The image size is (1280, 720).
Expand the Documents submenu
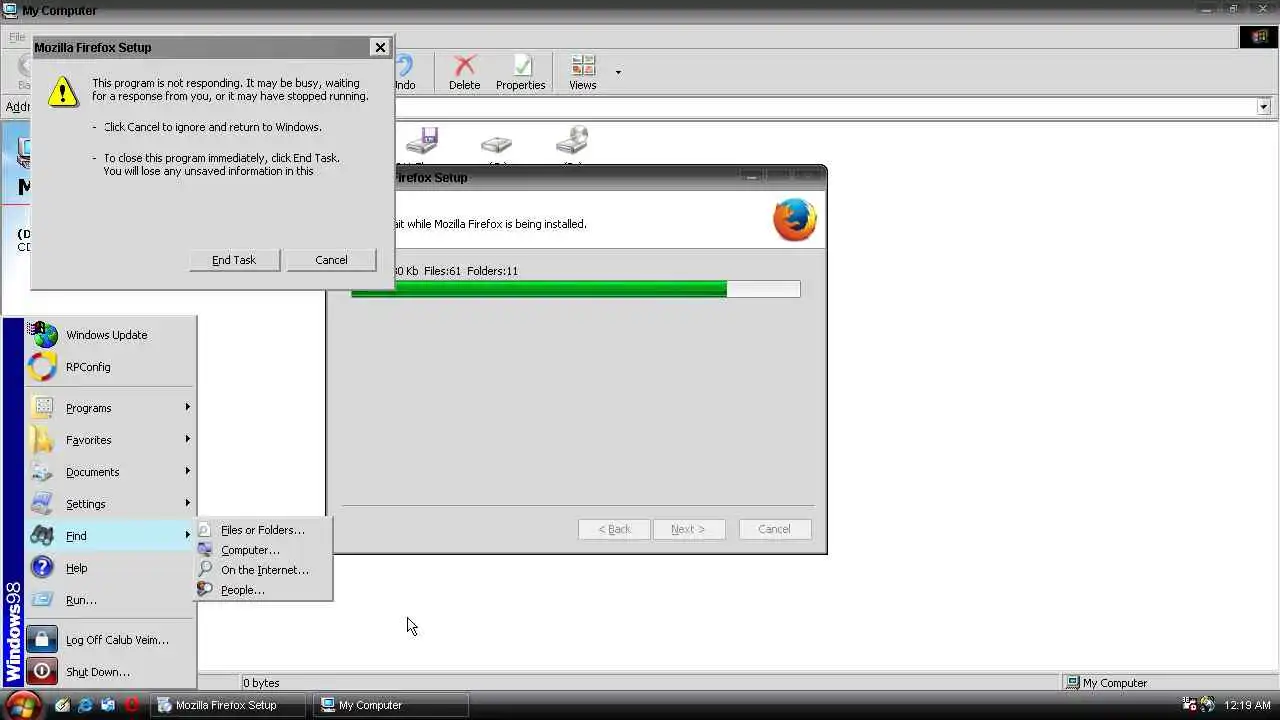coord(110,472)
